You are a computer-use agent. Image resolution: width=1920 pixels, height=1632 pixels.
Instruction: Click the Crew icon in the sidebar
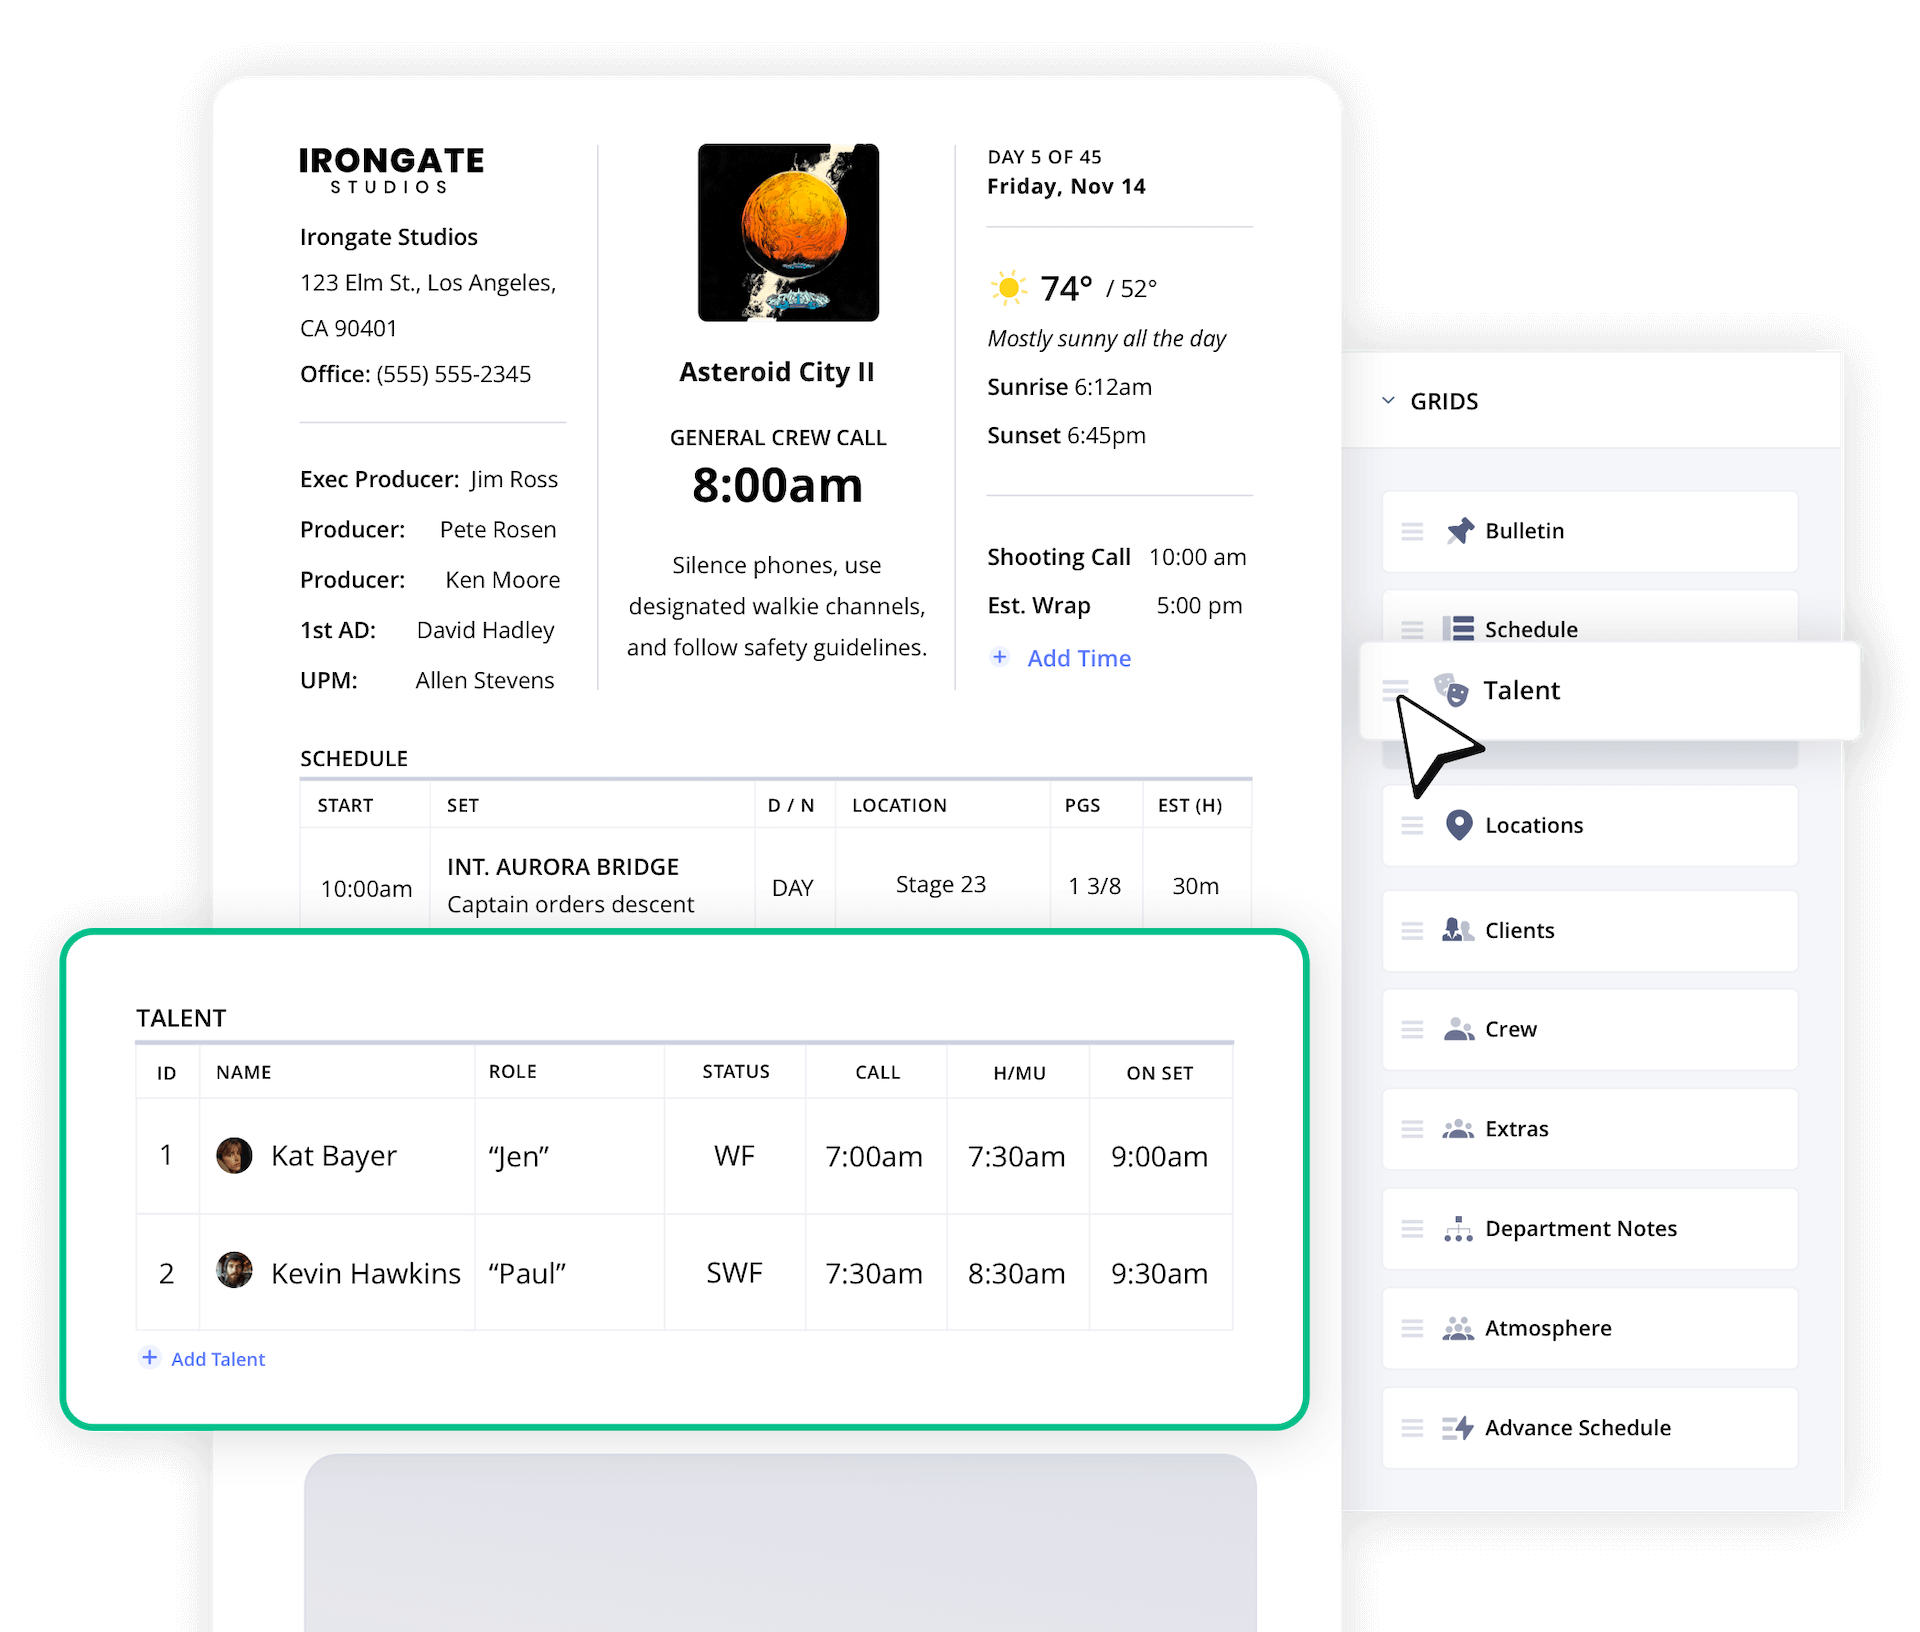tap(1459, 1029)
